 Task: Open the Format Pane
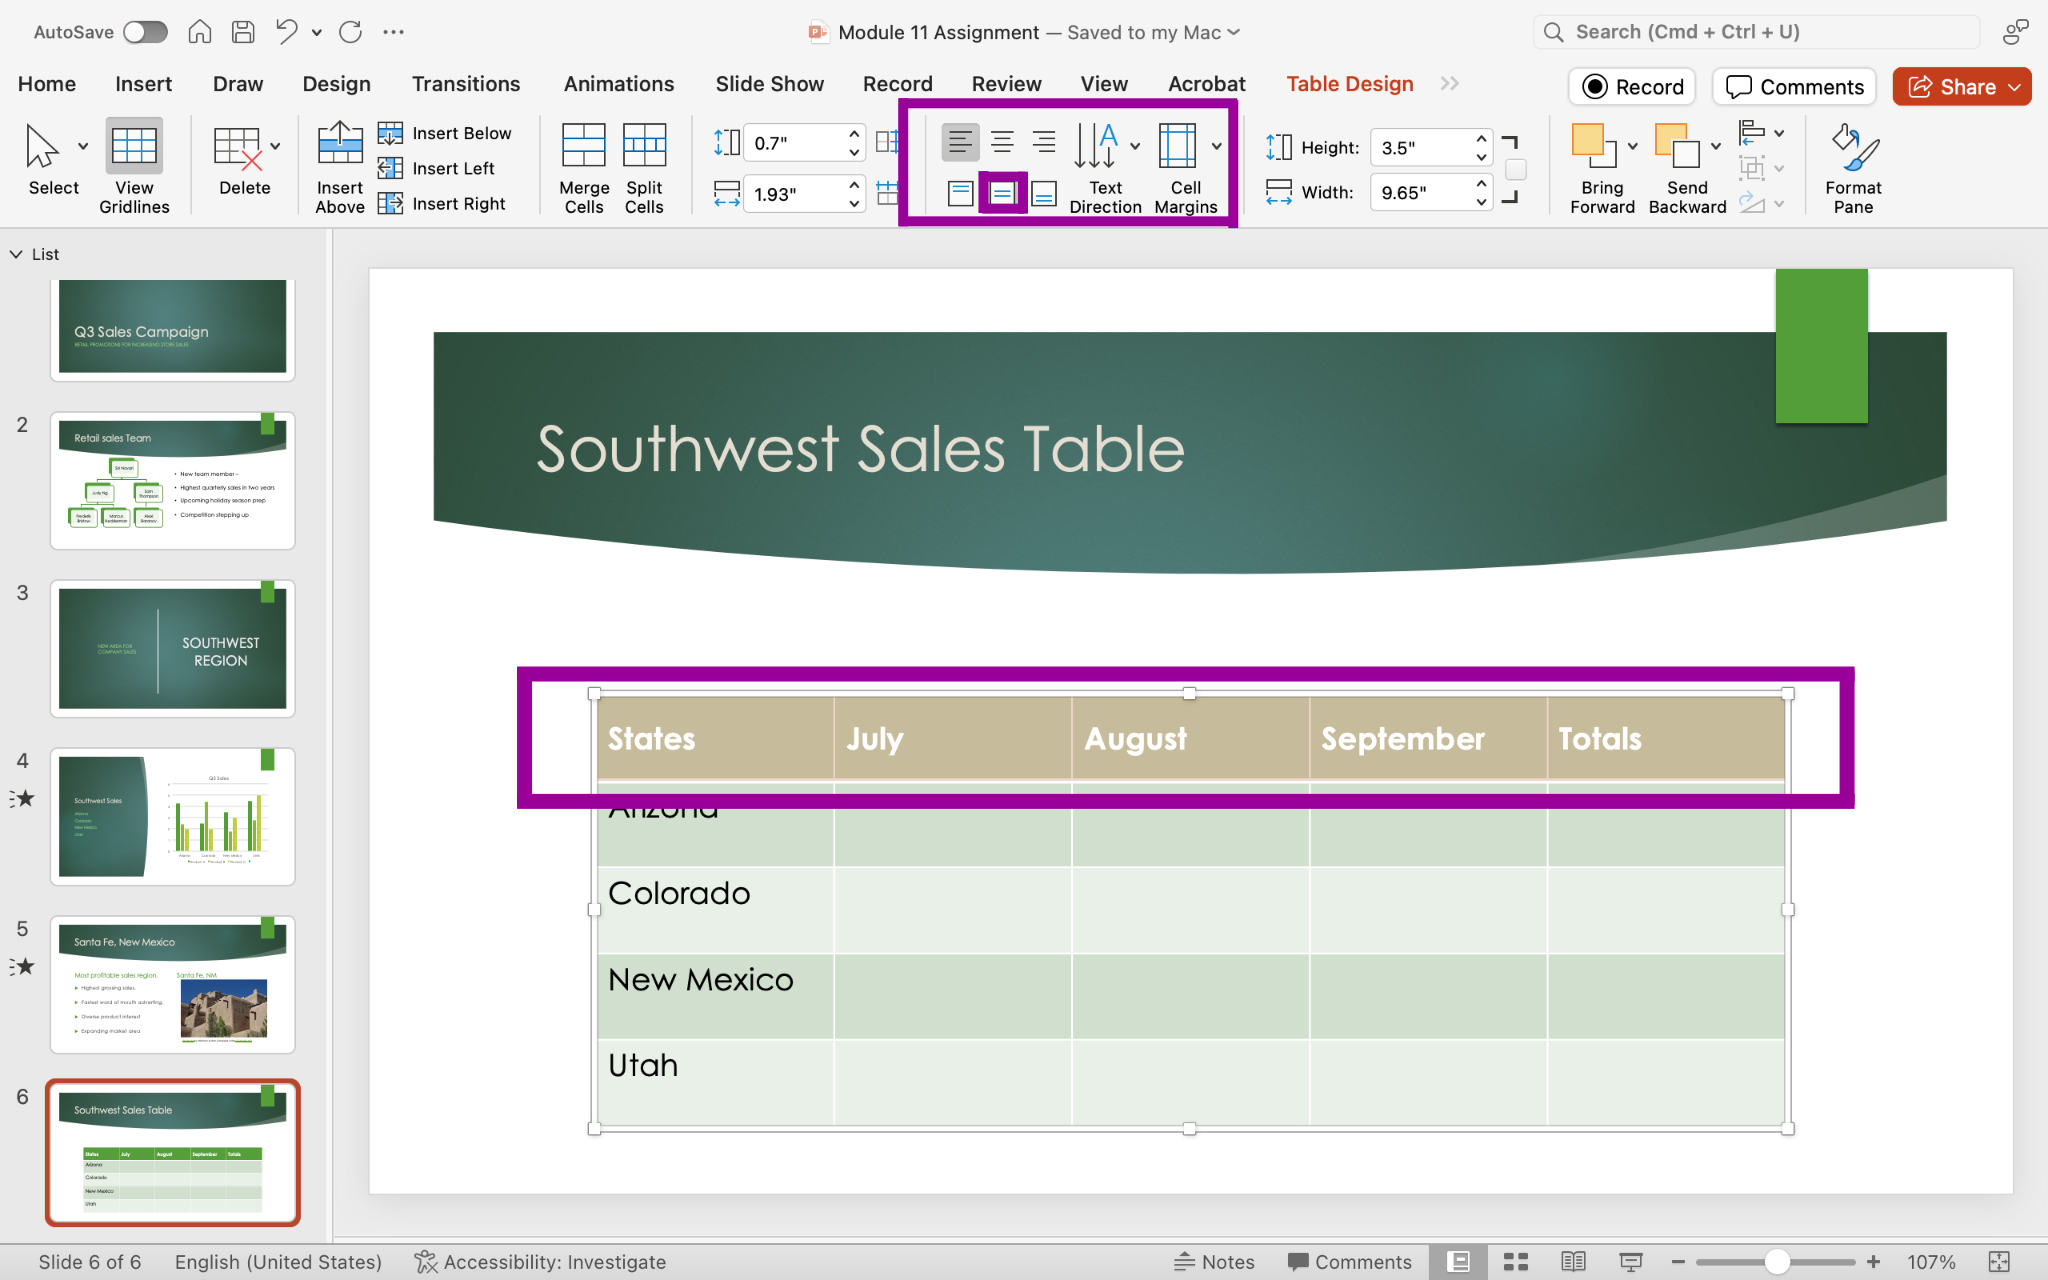point(1853,168)
